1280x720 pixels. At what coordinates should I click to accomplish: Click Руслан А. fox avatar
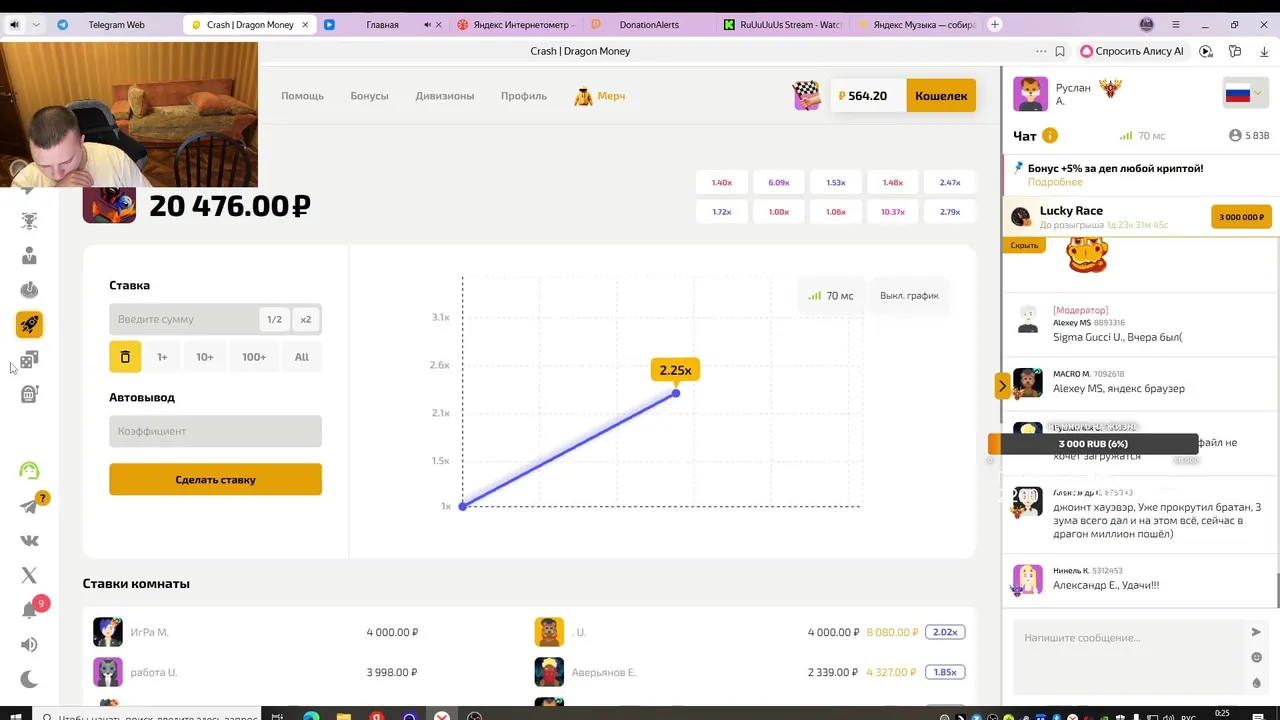[x=1030, y=95]
